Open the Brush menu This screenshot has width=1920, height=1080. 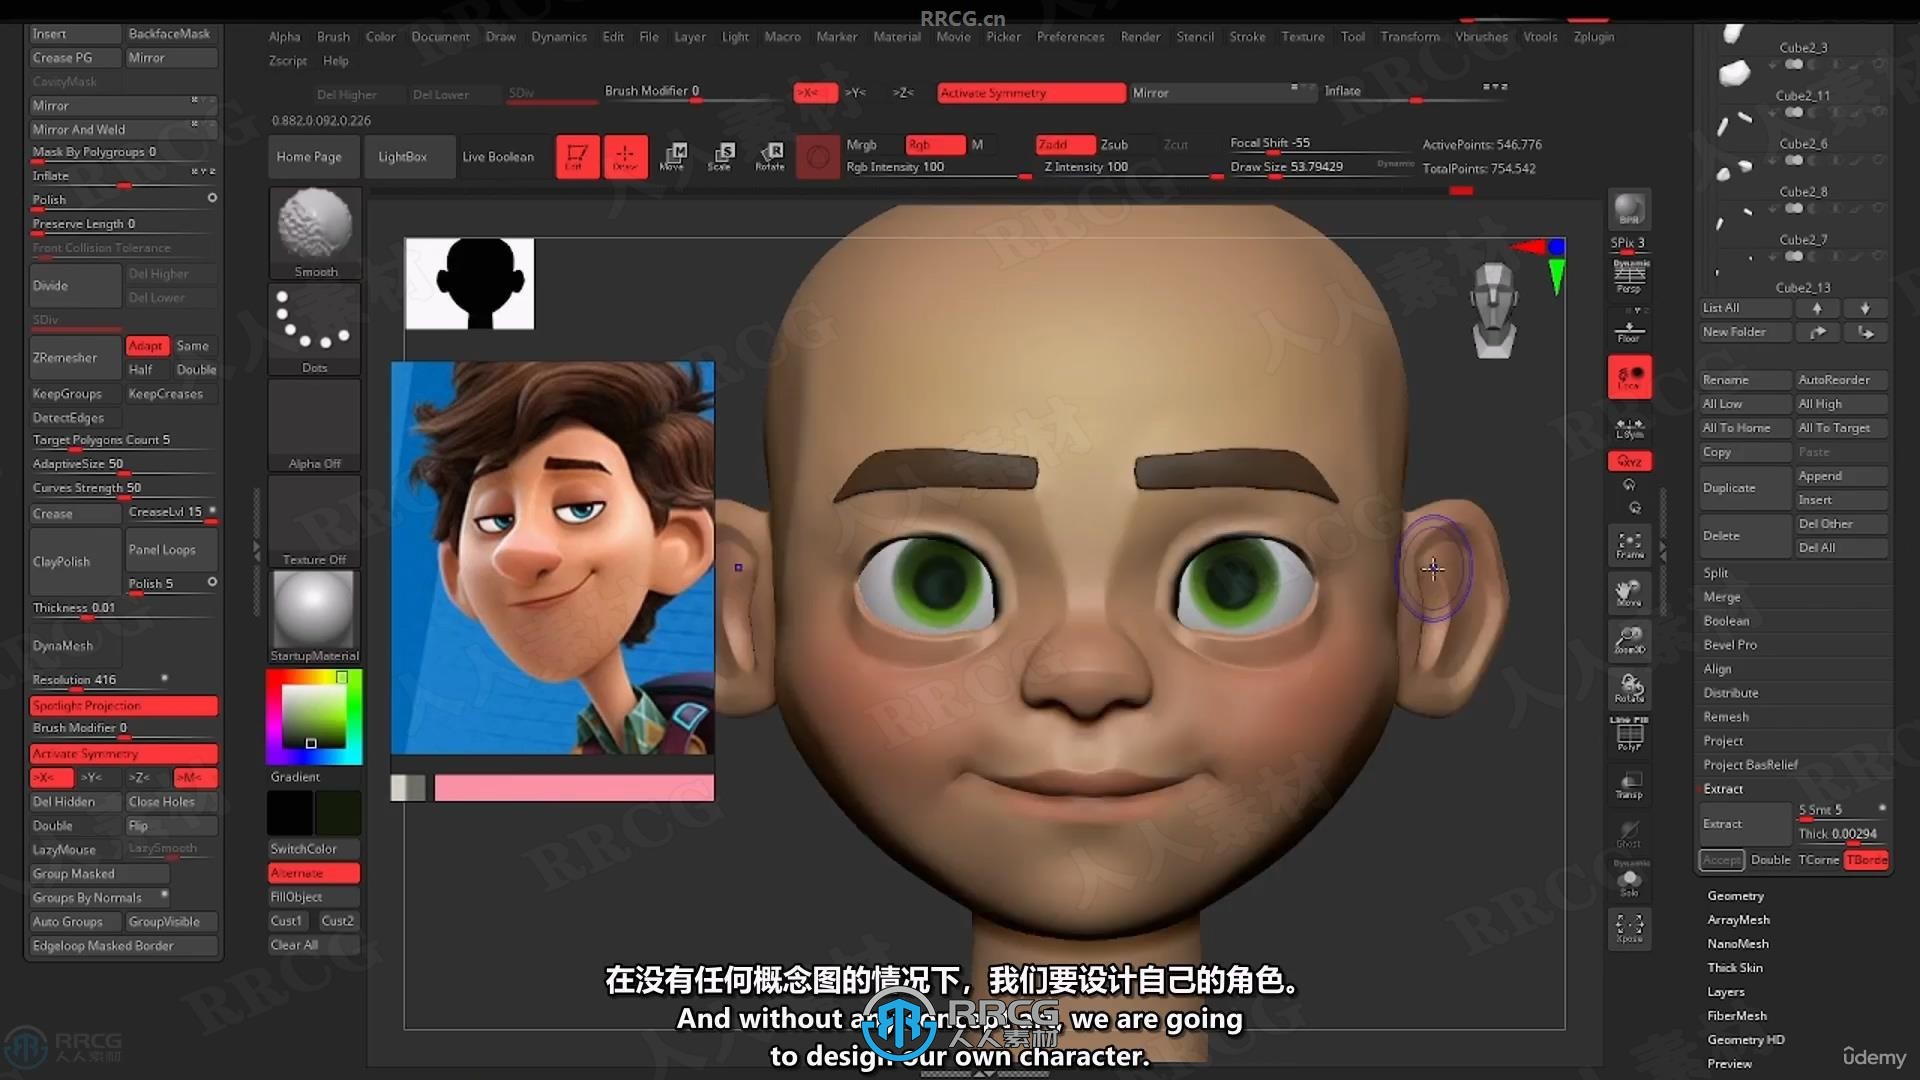tap(333, 37)
